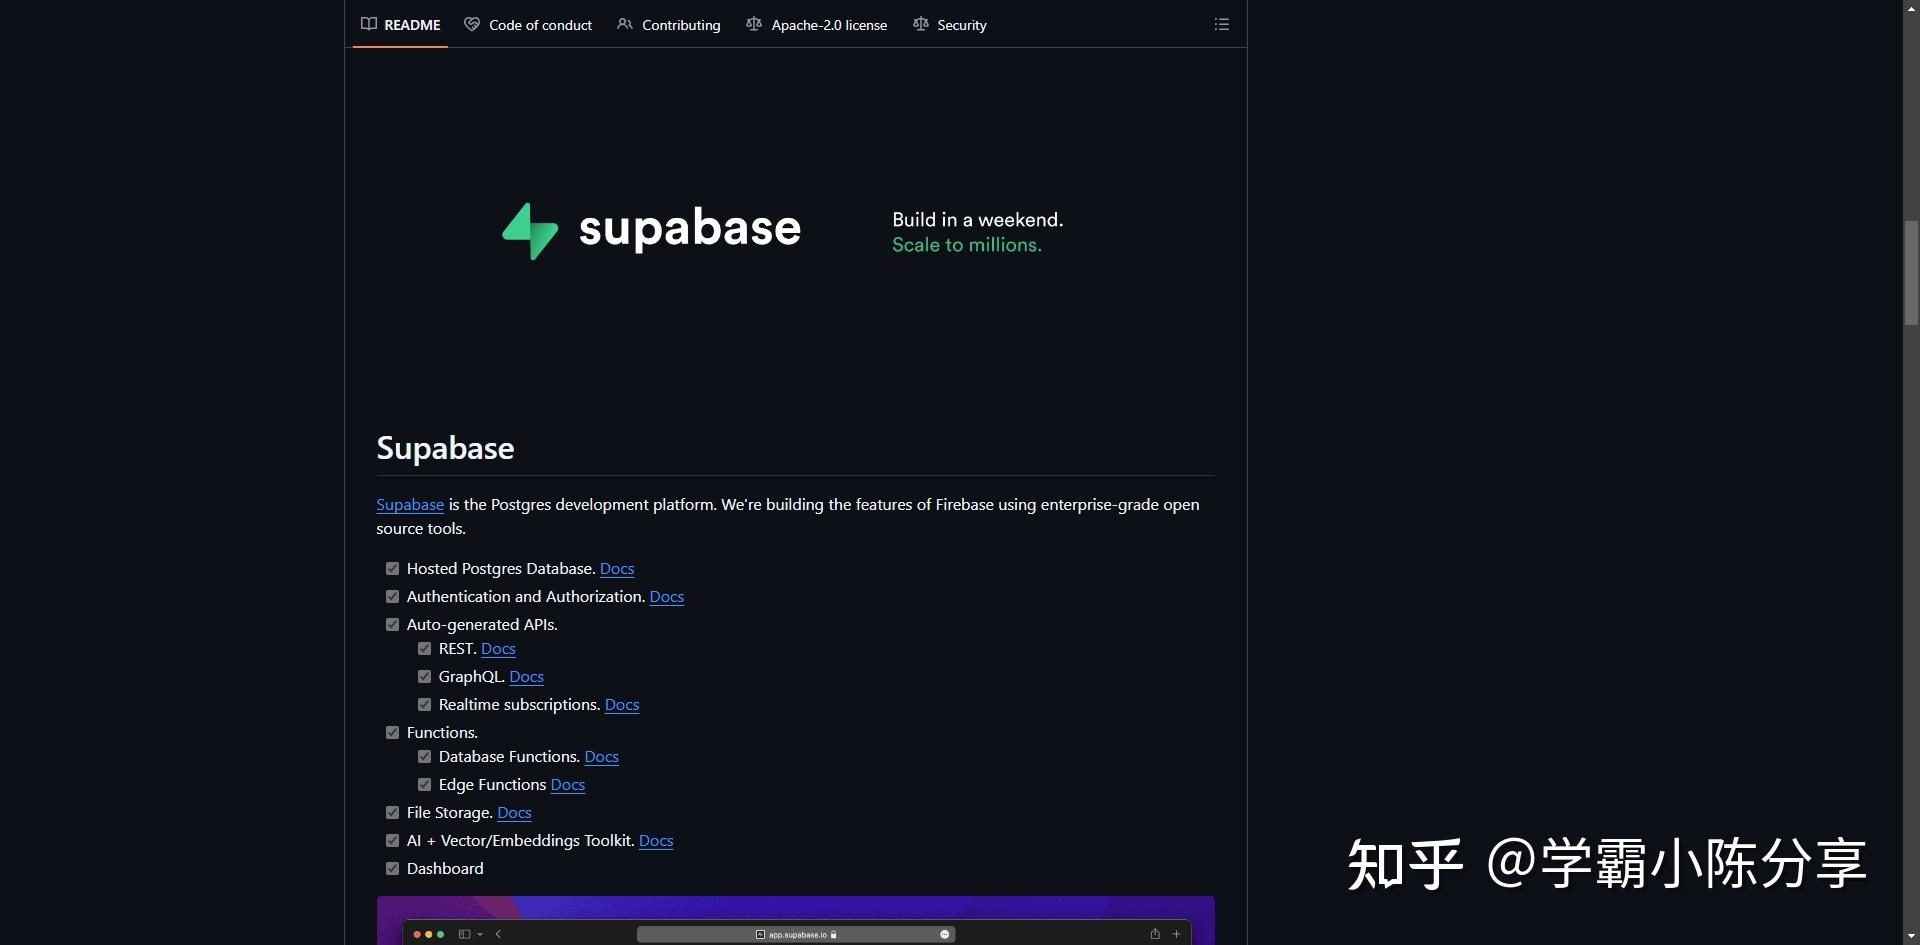The width and height of the screenshot is (1920, 945).
Task: Click the dashboard screenshot preview image
Action: pos(796,920)
